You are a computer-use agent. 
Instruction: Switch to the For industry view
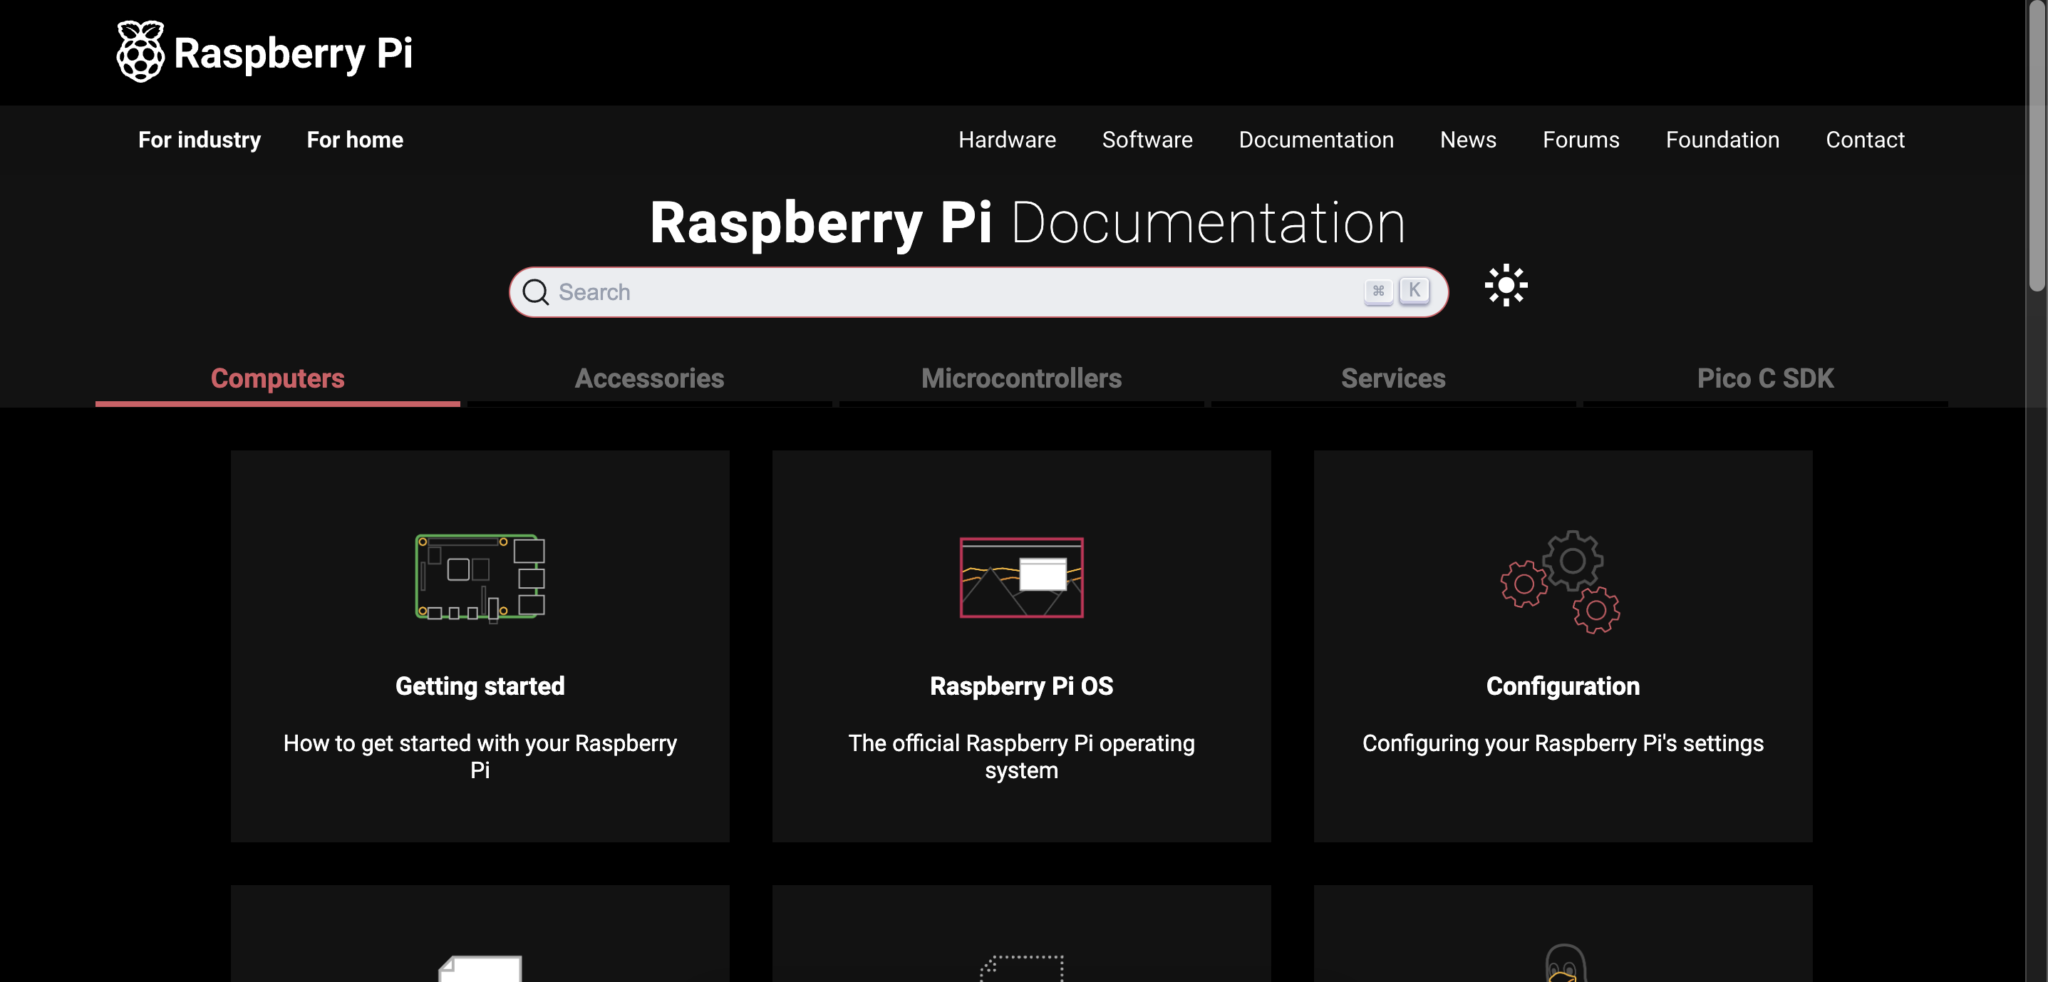point(199,140)
